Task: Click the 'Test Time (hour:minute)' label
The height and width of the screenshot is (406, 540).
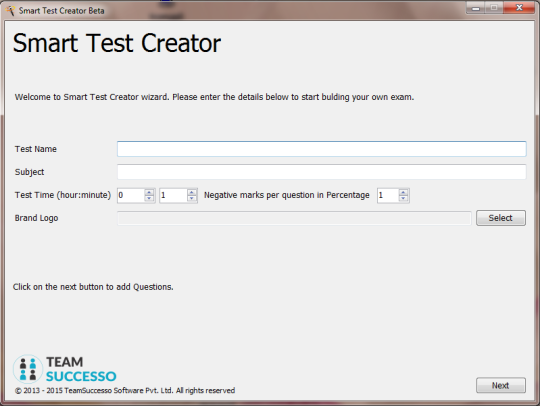Action: click(x=63, y=195)
